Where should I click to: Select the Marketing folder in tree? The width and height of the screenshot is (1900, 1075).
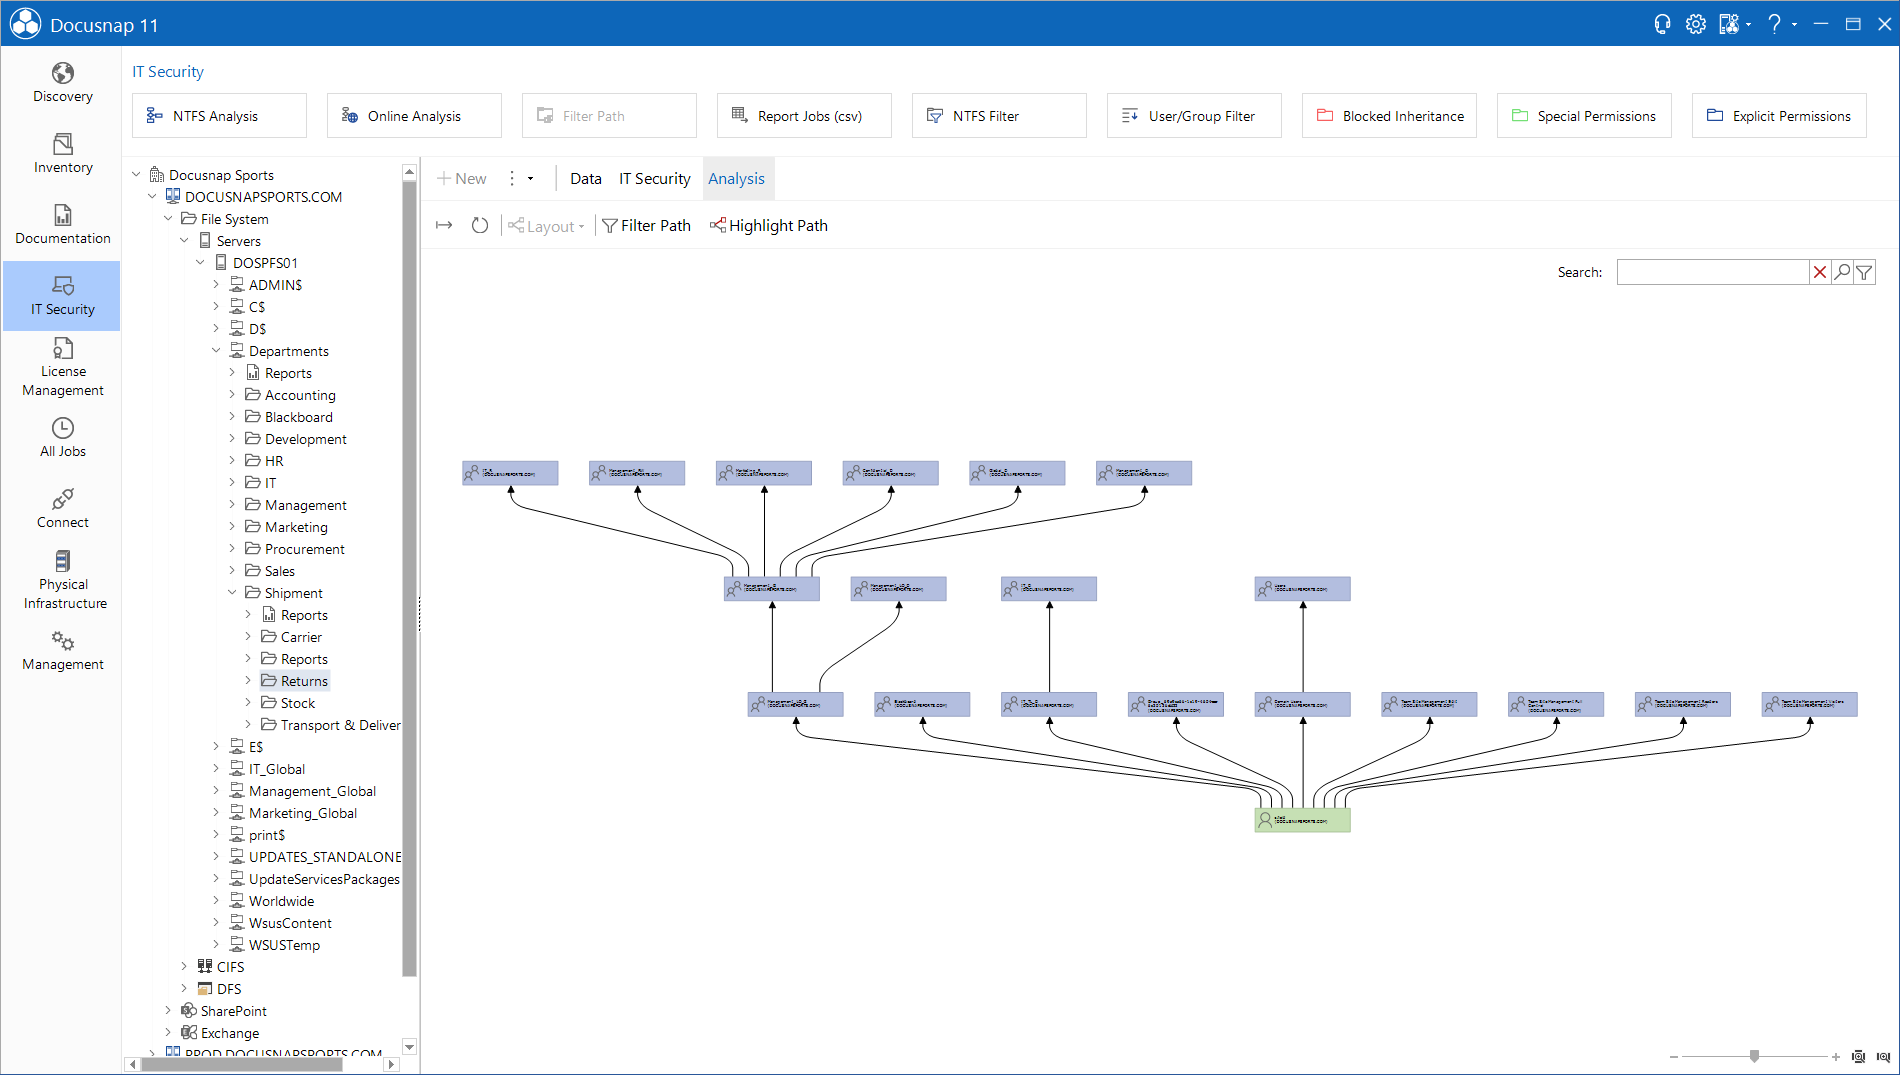click(x=296, y=527)
